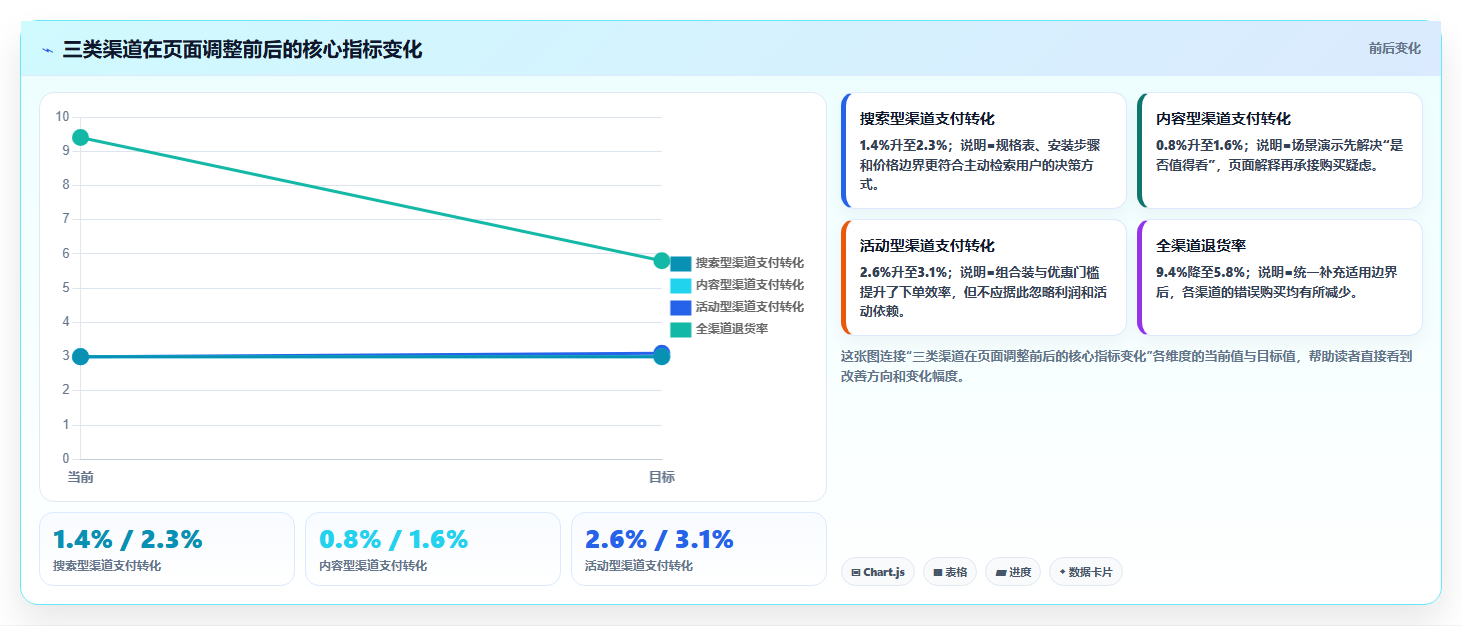The height and width of the screenshot is (626, 1462).
Task: Click the 当前 x-axis label
Action: pyautogui.click(x=81, y=477)
